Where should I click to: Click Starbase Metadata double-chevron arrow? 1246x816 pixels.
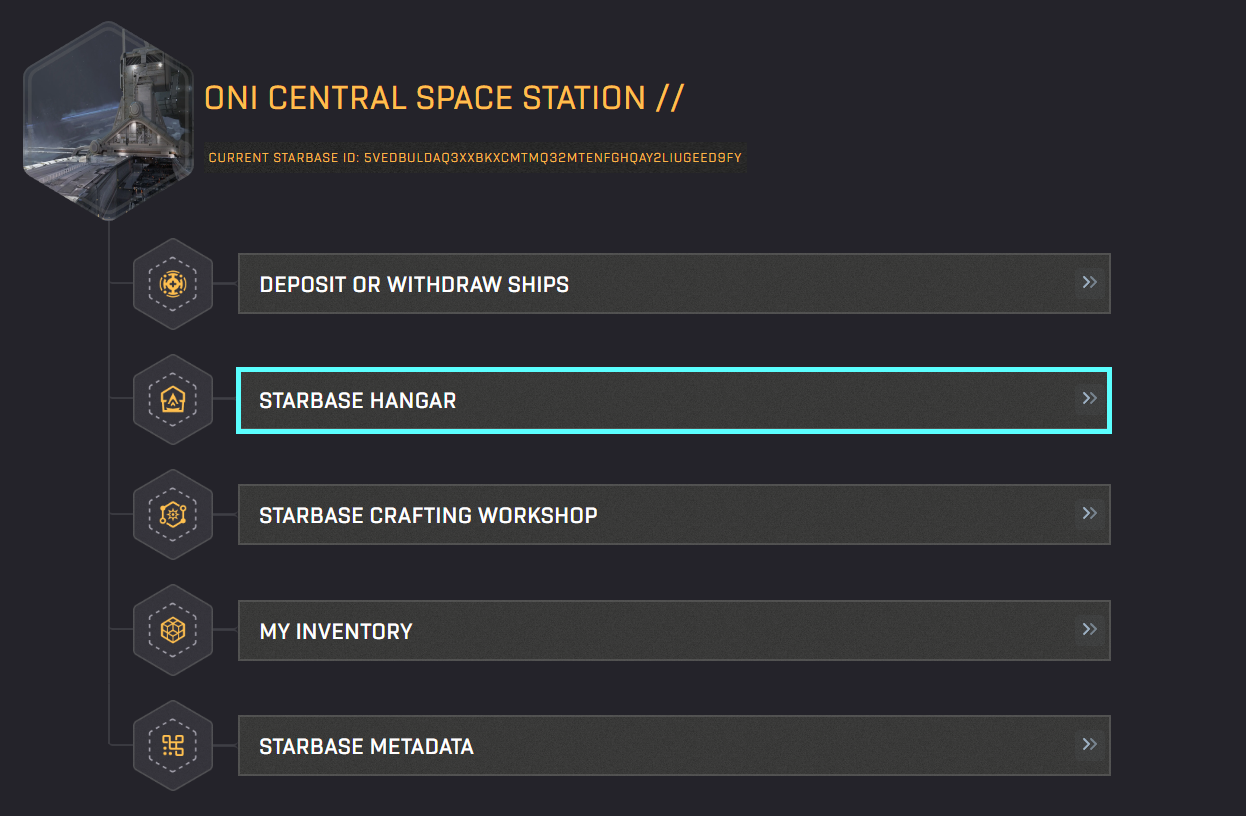coord(1090,745)
